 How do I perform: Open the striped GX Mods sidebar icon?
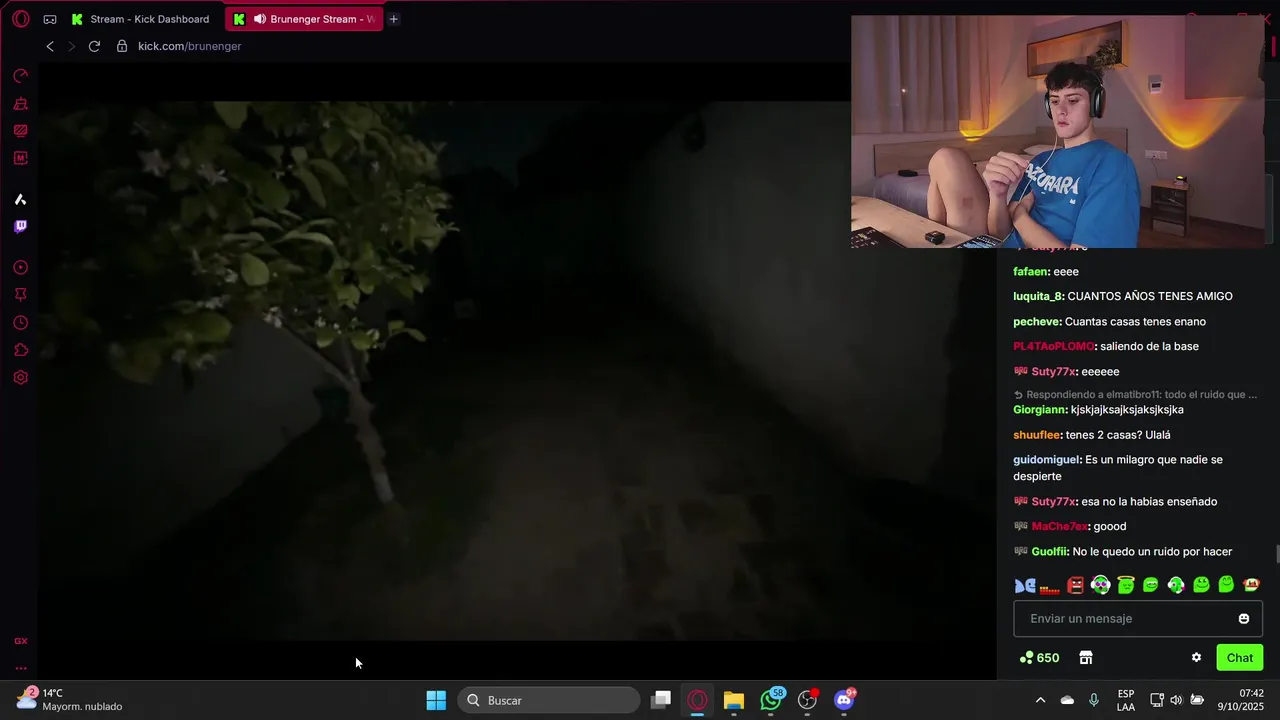coord(20,130)
